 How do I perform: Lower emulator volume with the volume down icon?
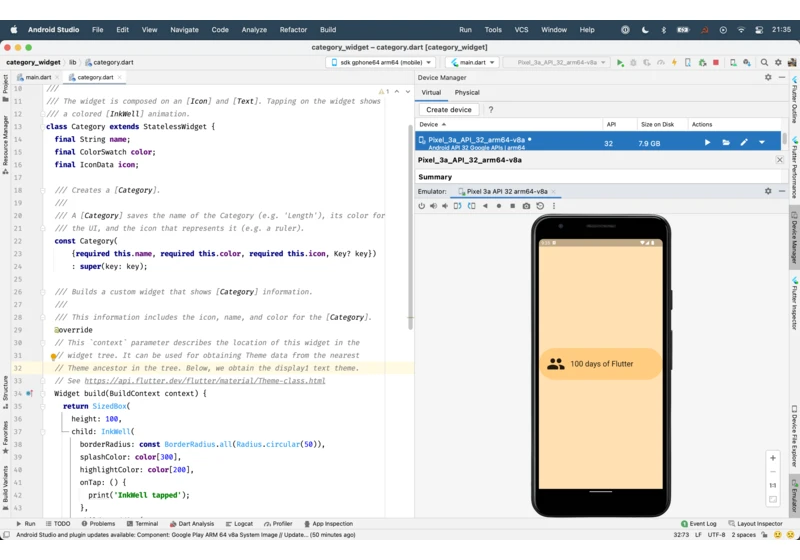[x=445, y=206]
